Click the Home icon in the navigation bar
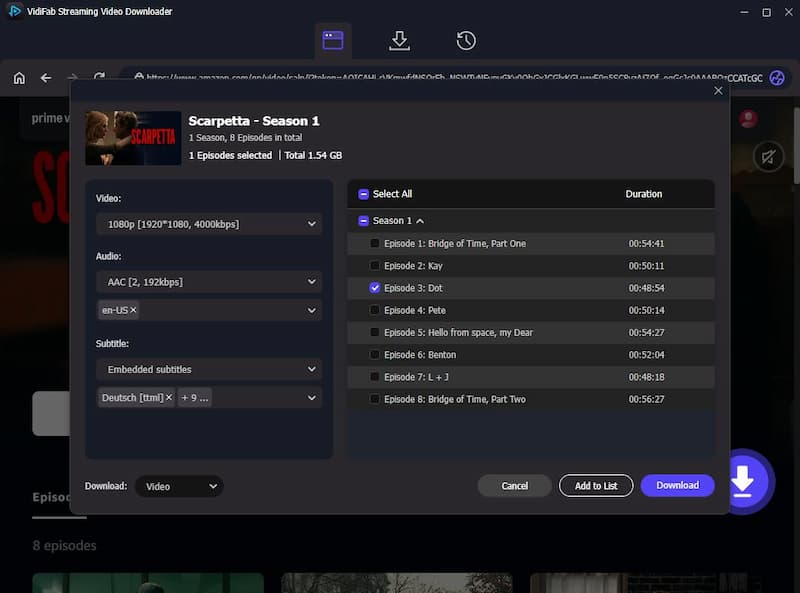The height and width of the screenshot is (593, 800). click(x=18, y=77)
